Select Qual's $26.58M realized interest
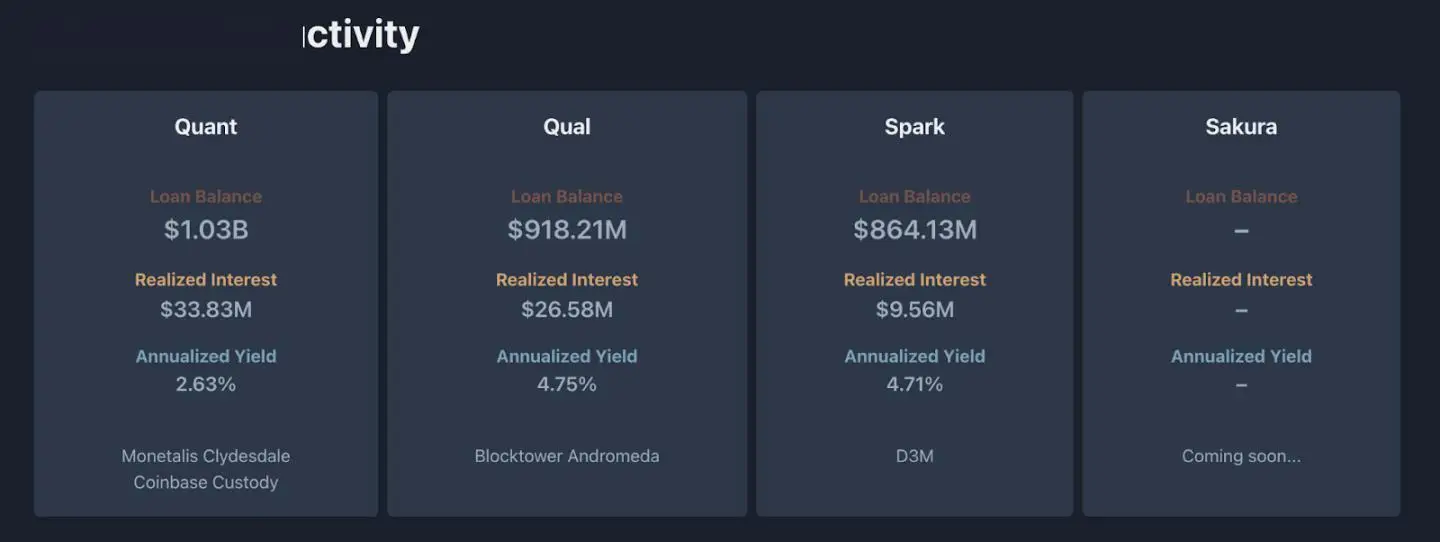Image resolution: width=1440 pixels, height=542 pixels. pos(567,310)
